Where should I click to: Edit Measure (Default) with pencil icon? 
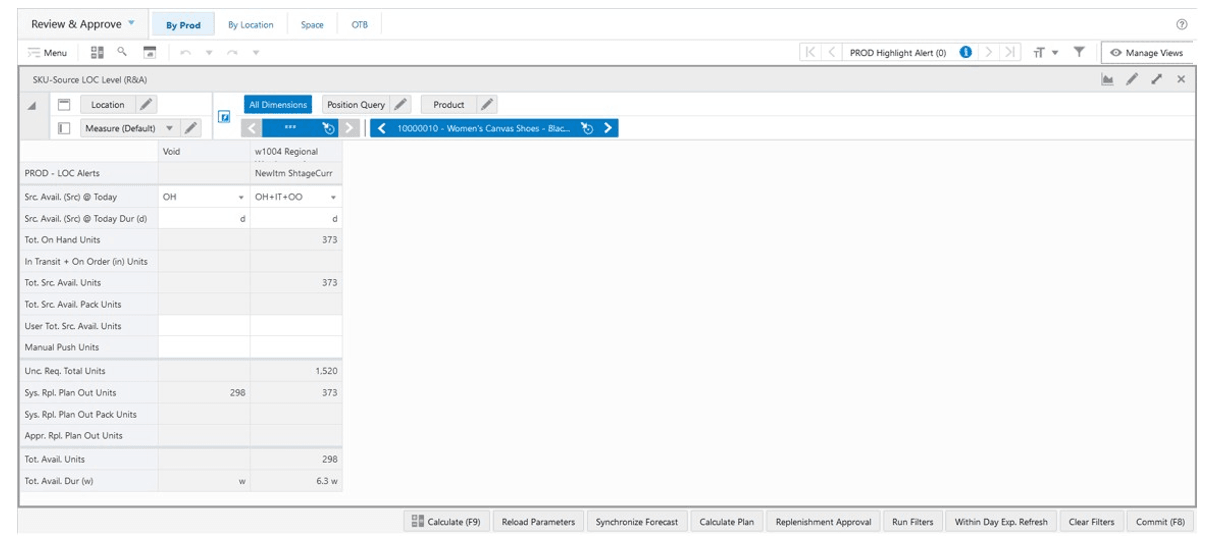point(191,128)
